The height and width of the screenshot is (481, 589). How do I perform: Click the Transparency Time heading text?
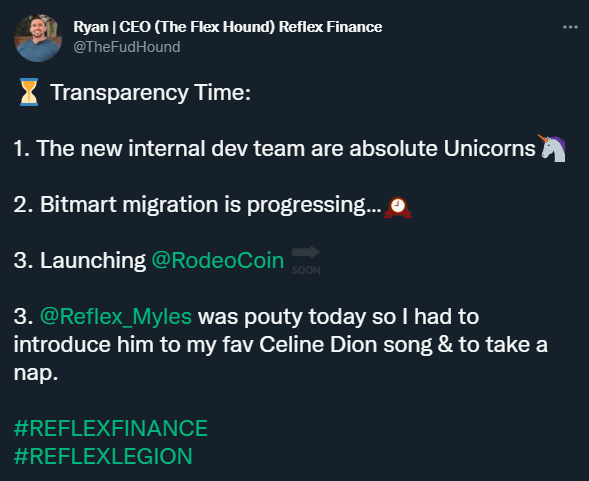[151, 92]
